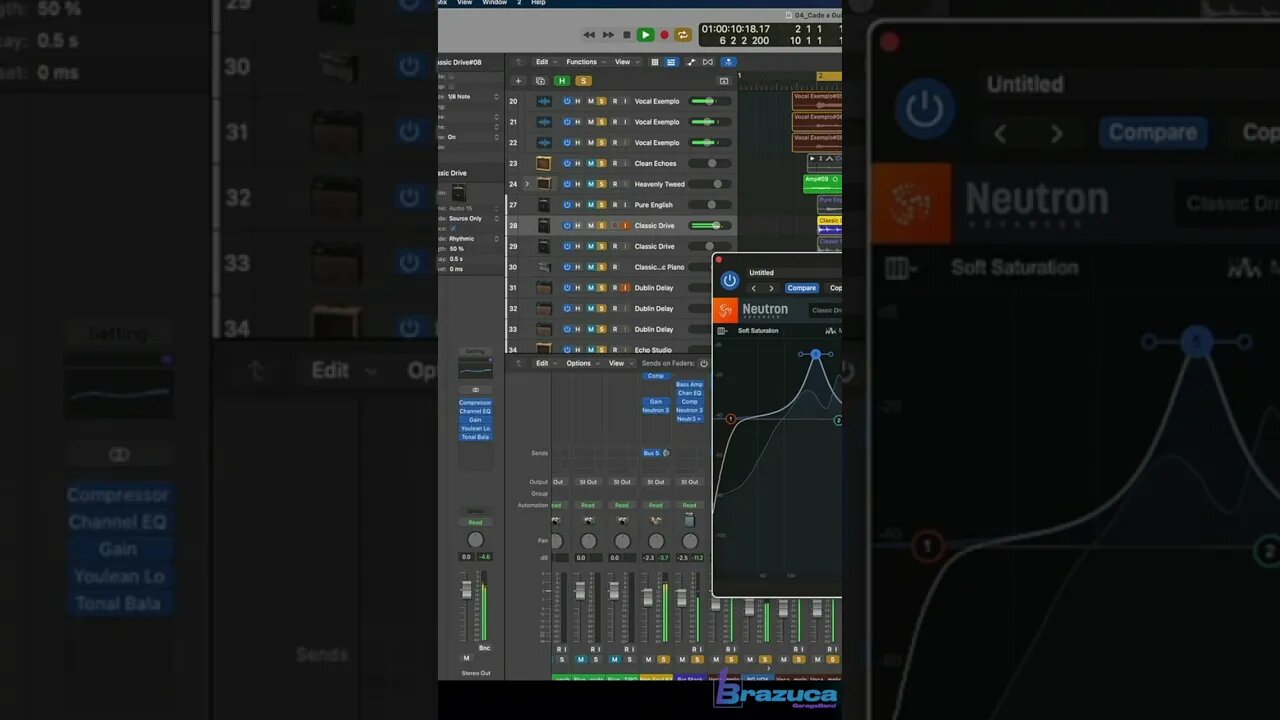
Task: Bypass the Neutron plugin with its power icon
Action: (730, 281)
